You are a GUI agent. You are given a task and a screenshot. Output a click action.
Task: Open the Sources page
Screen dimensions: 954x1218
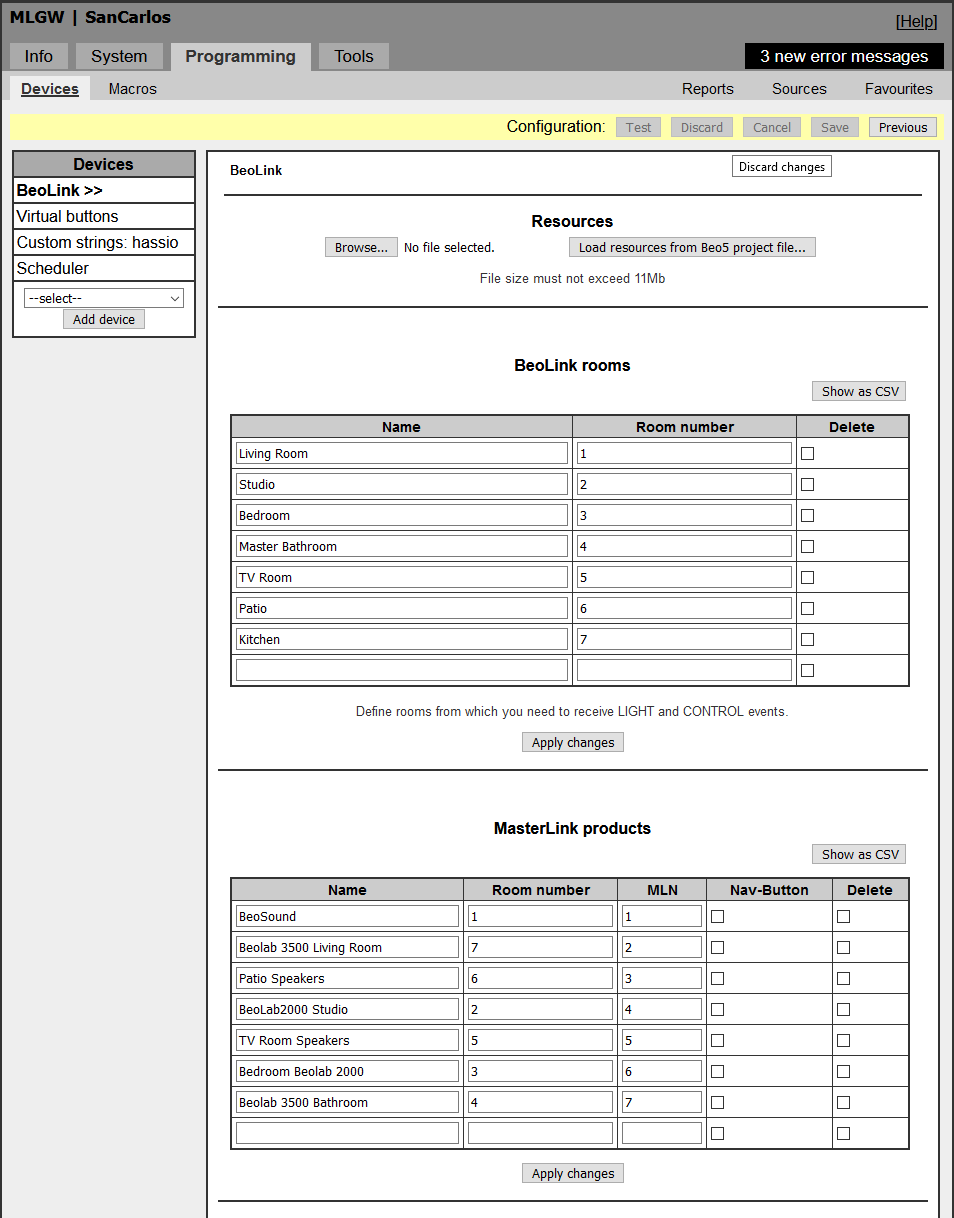tap(799, 88)
